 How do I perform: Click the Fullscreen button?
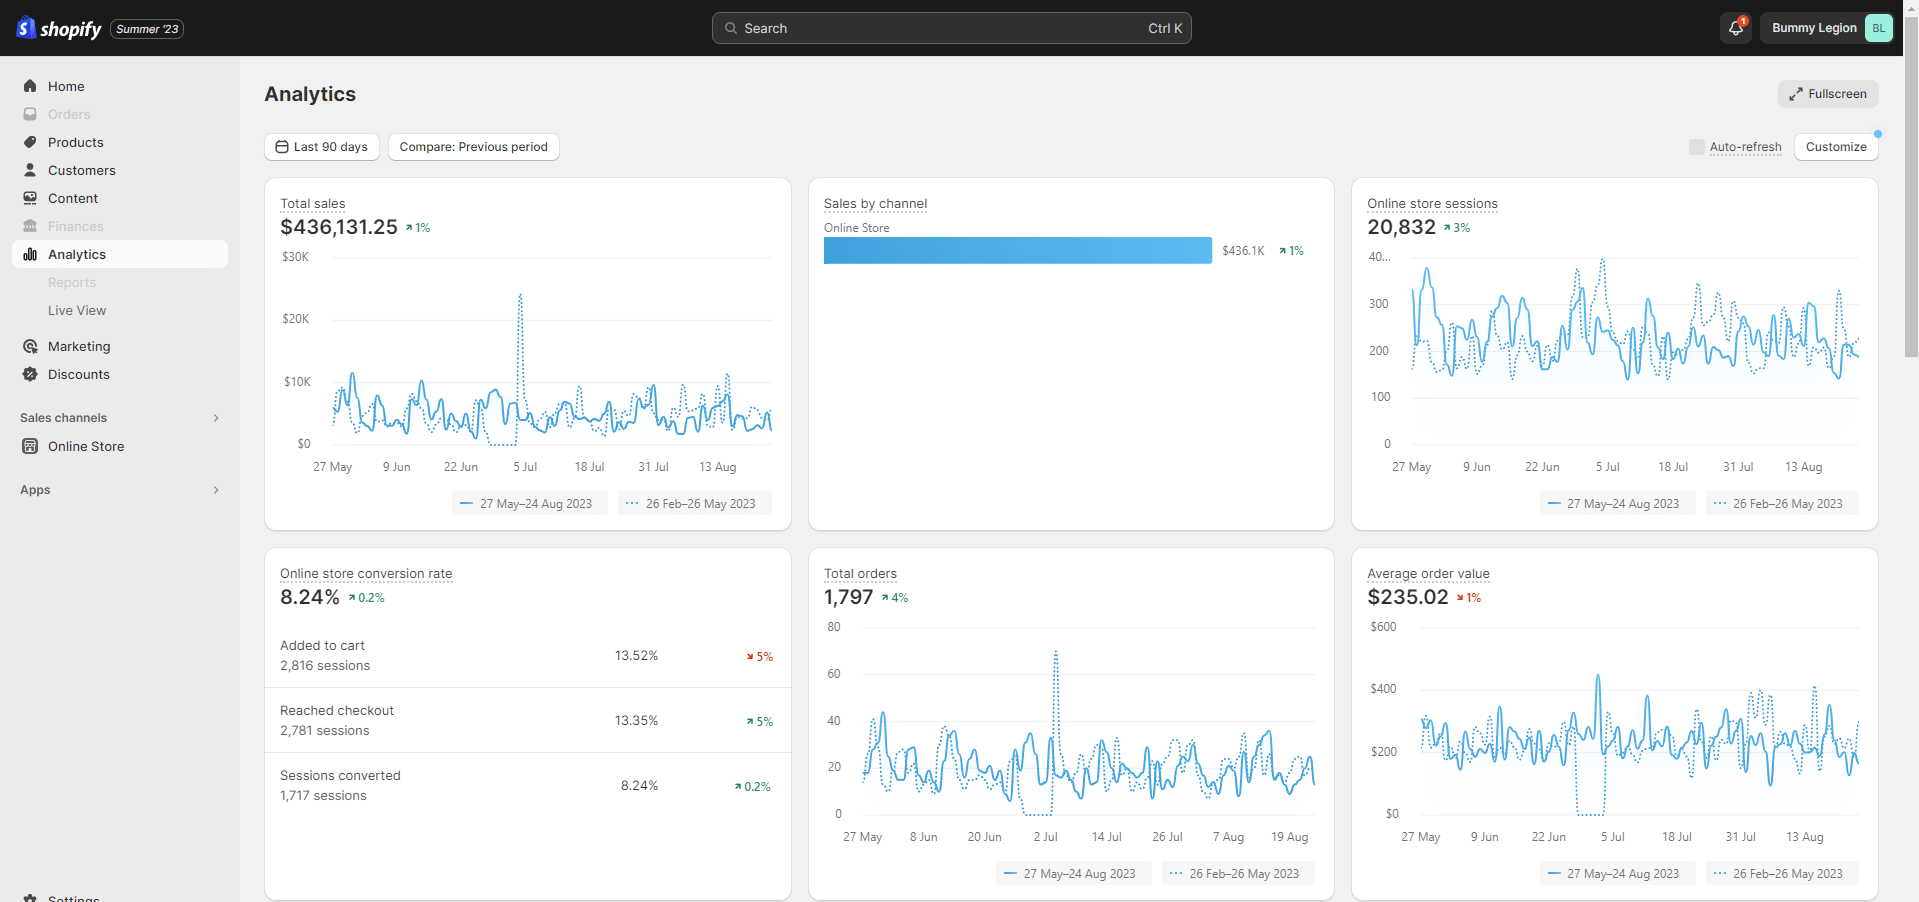coord(1827,94)
